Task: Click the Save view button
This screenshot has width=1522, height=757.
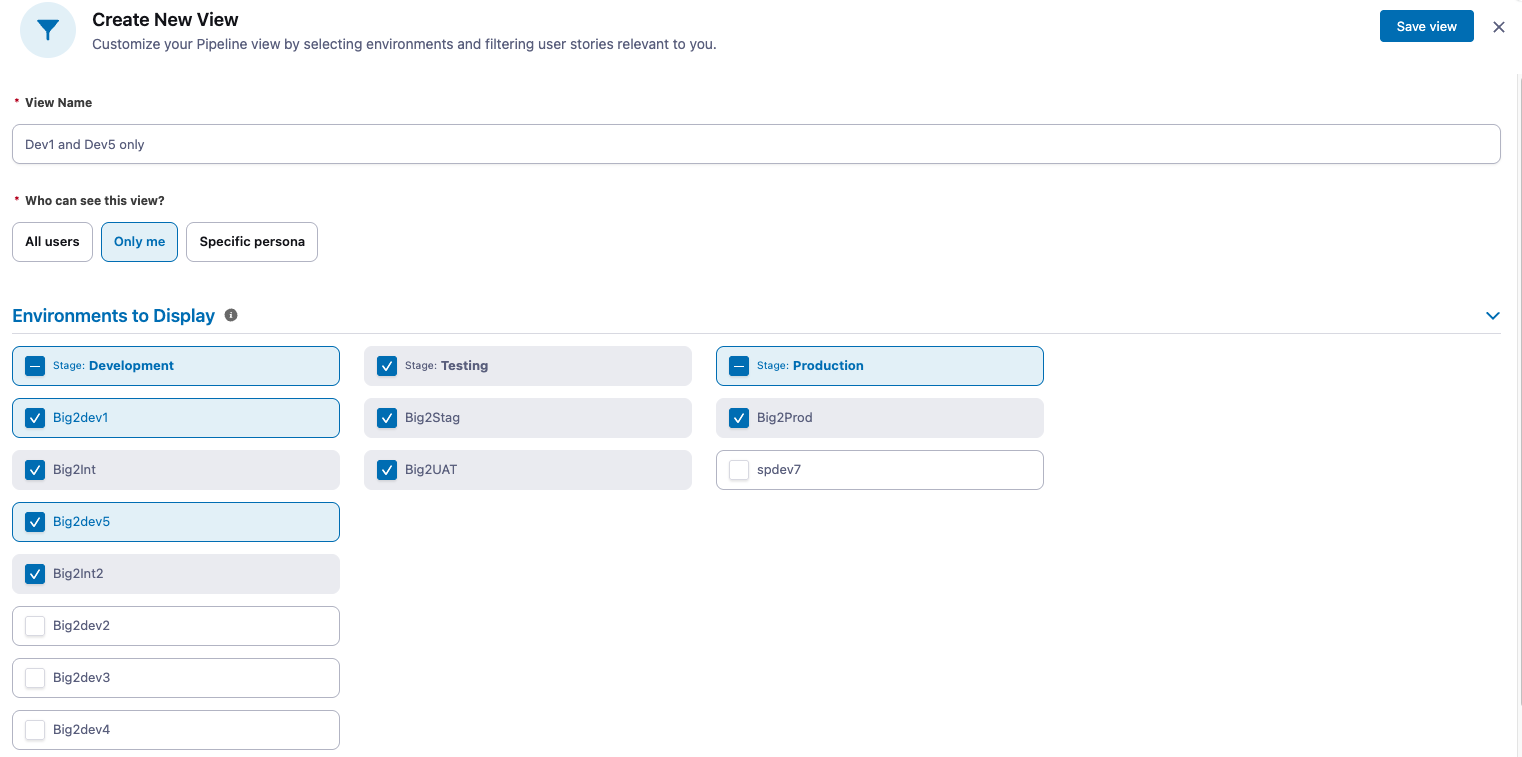Action: tap(1426, 27)
